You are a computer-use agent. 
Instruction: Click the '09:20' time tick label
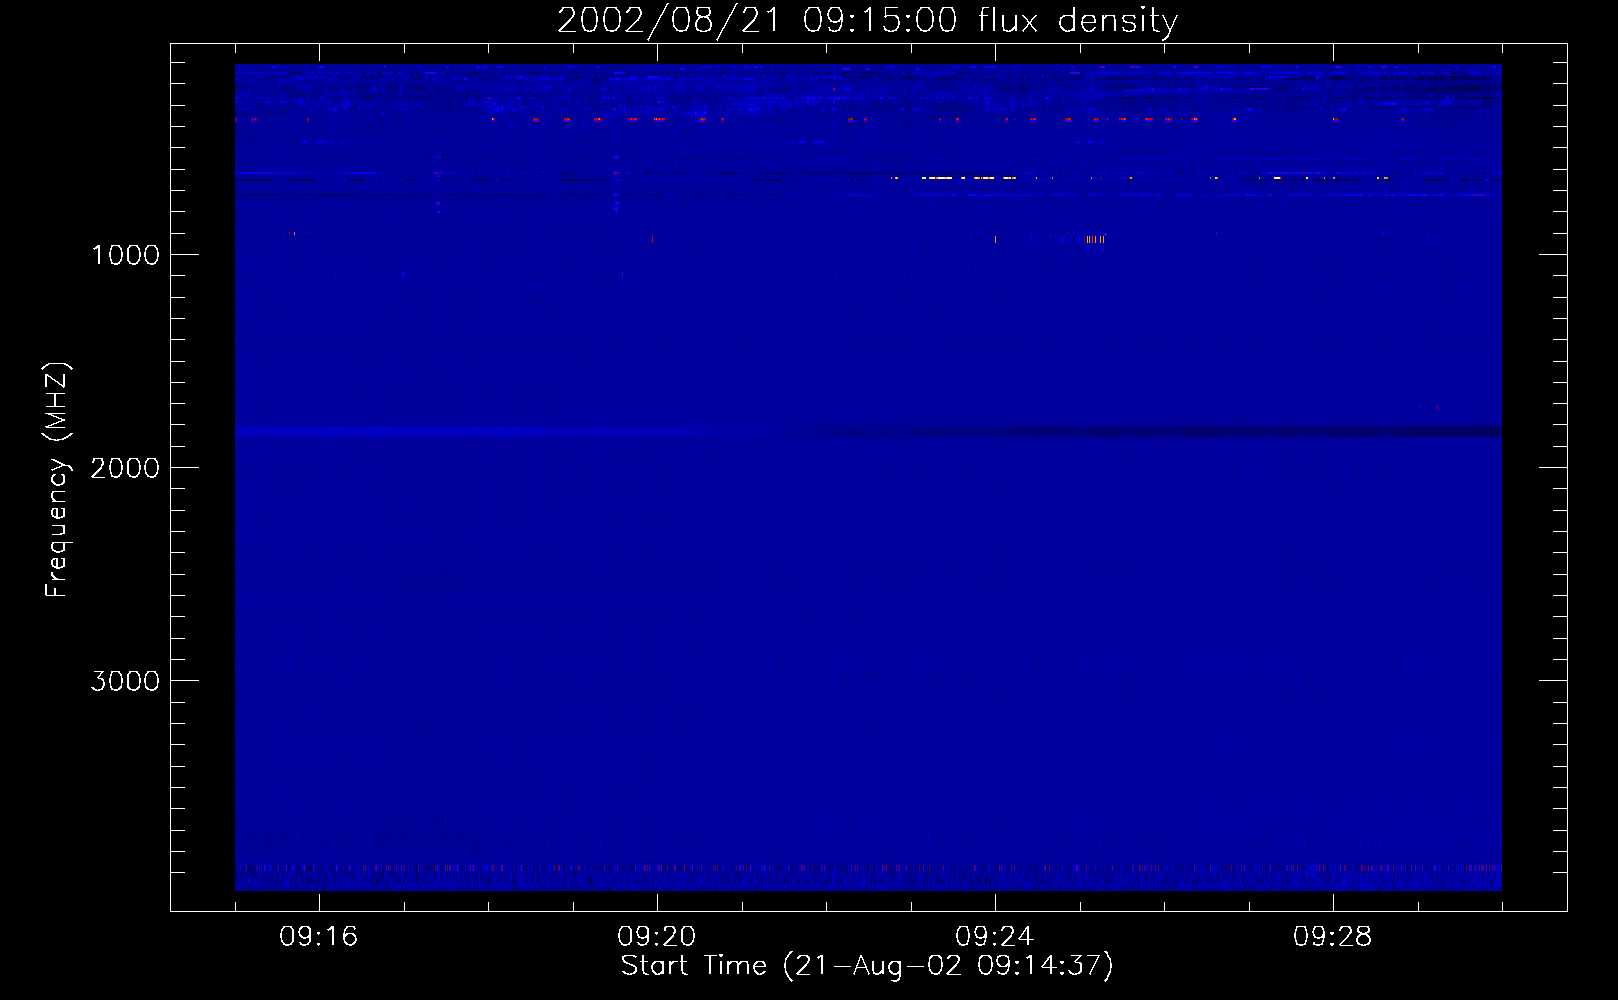(656, 937)
